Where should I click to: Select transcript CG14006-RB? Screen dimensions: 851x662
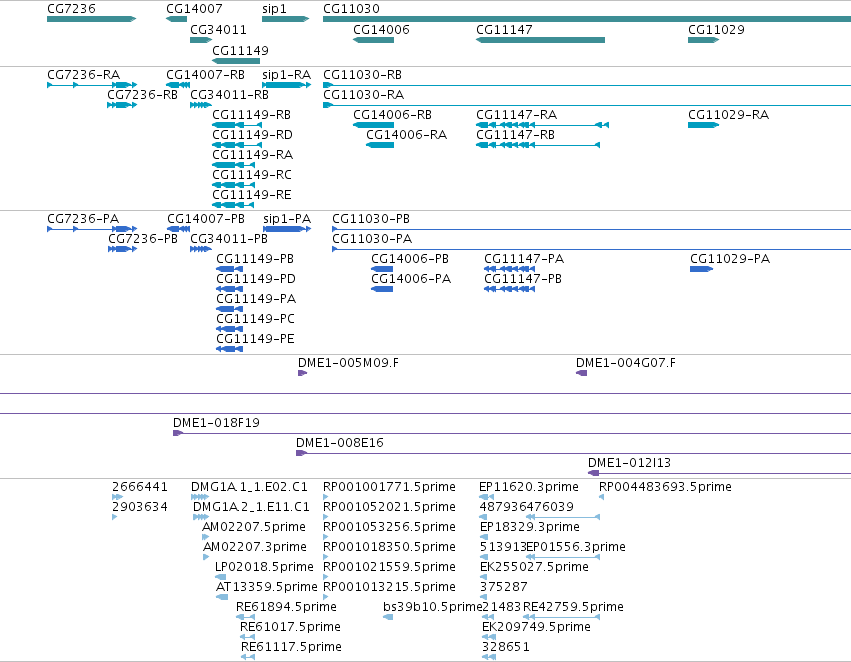pyautogui.click(x=392, y=115)
